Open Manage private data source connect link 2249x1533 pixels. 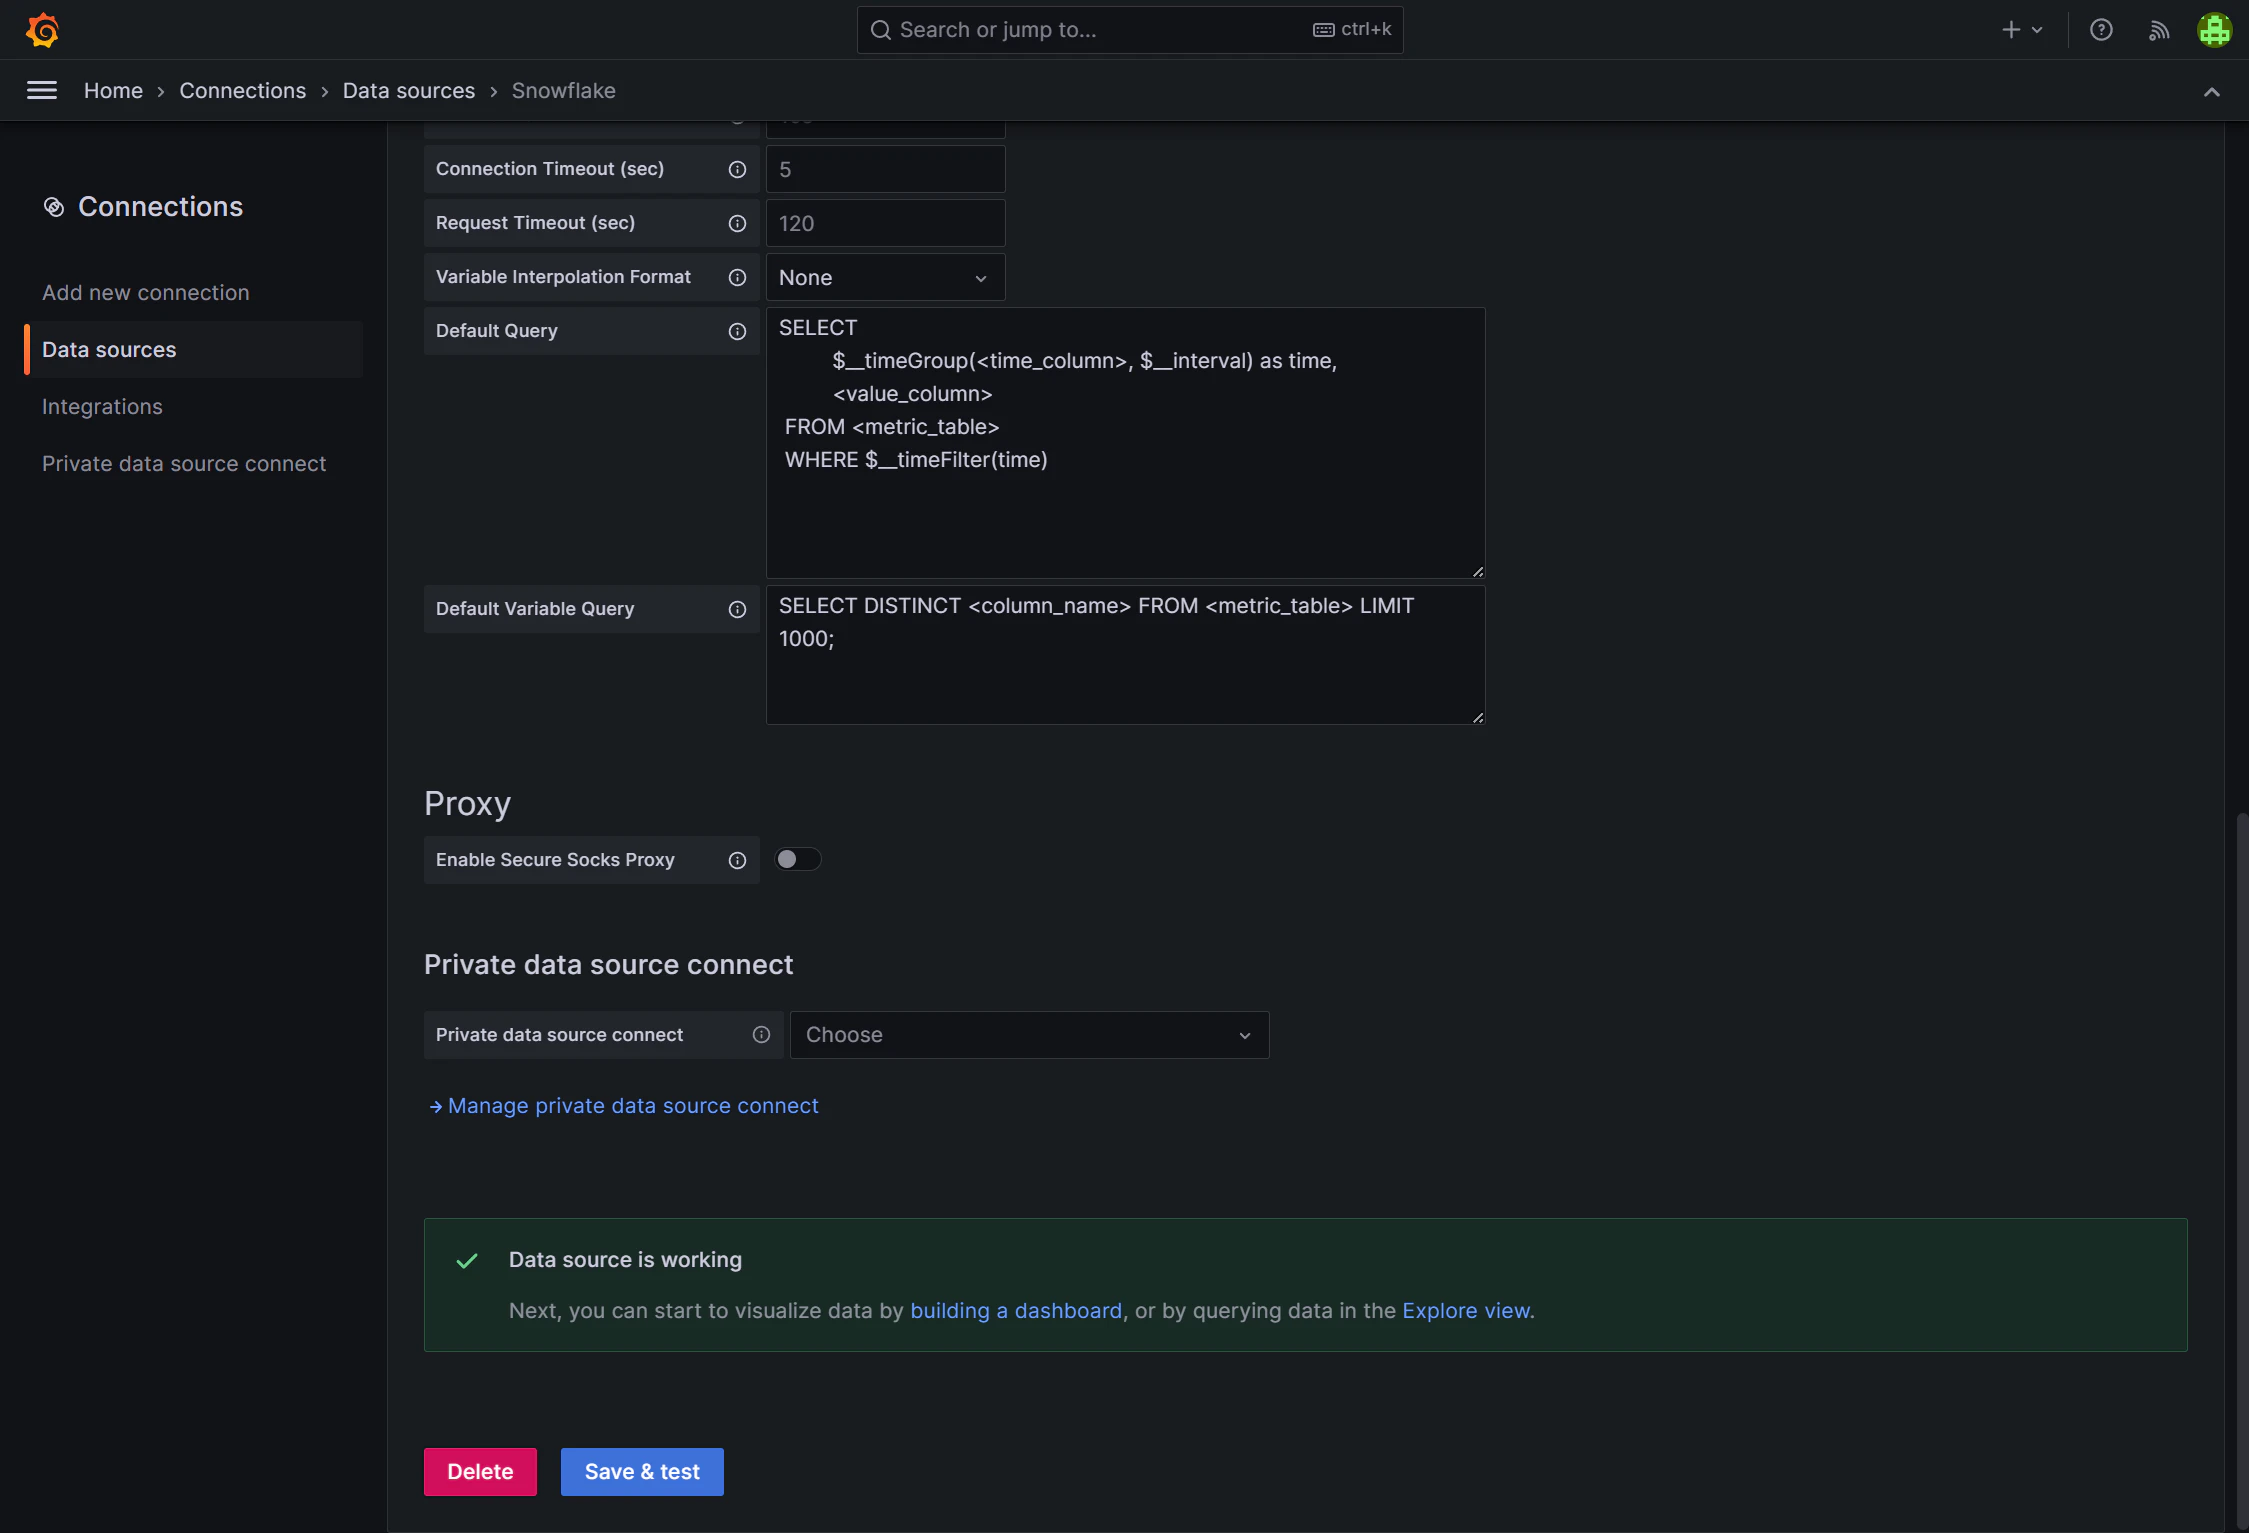[624, 1105]
